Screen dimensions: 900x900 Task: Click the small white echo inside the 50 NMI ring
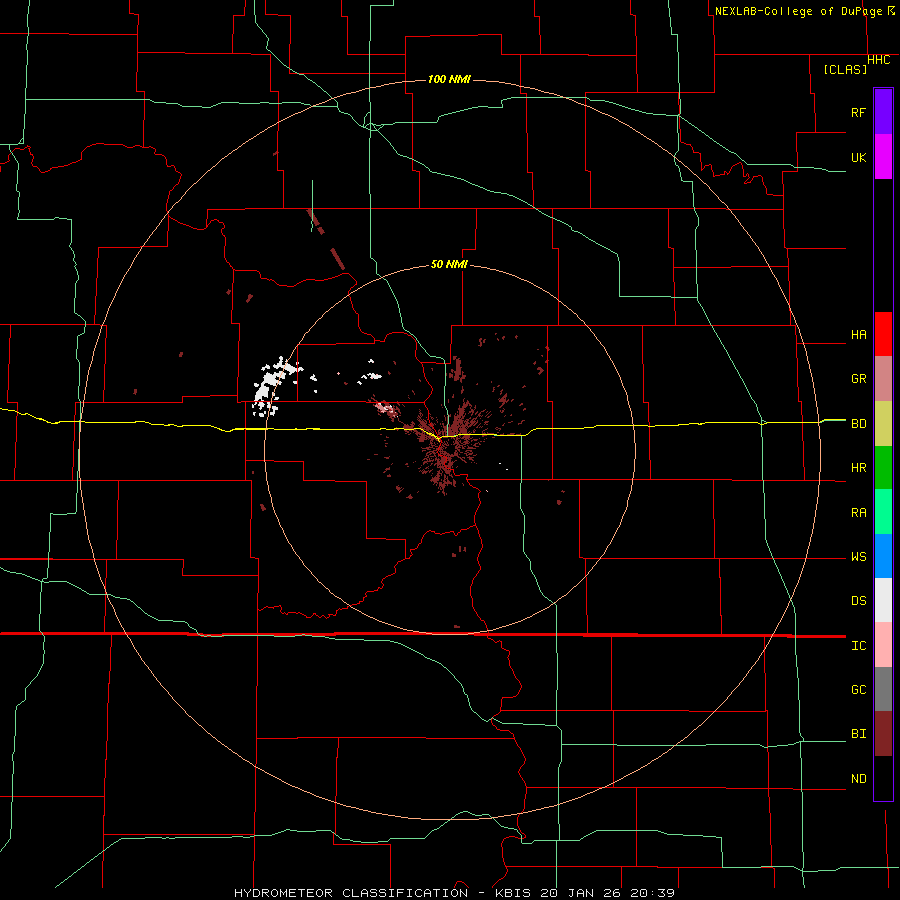370,377
